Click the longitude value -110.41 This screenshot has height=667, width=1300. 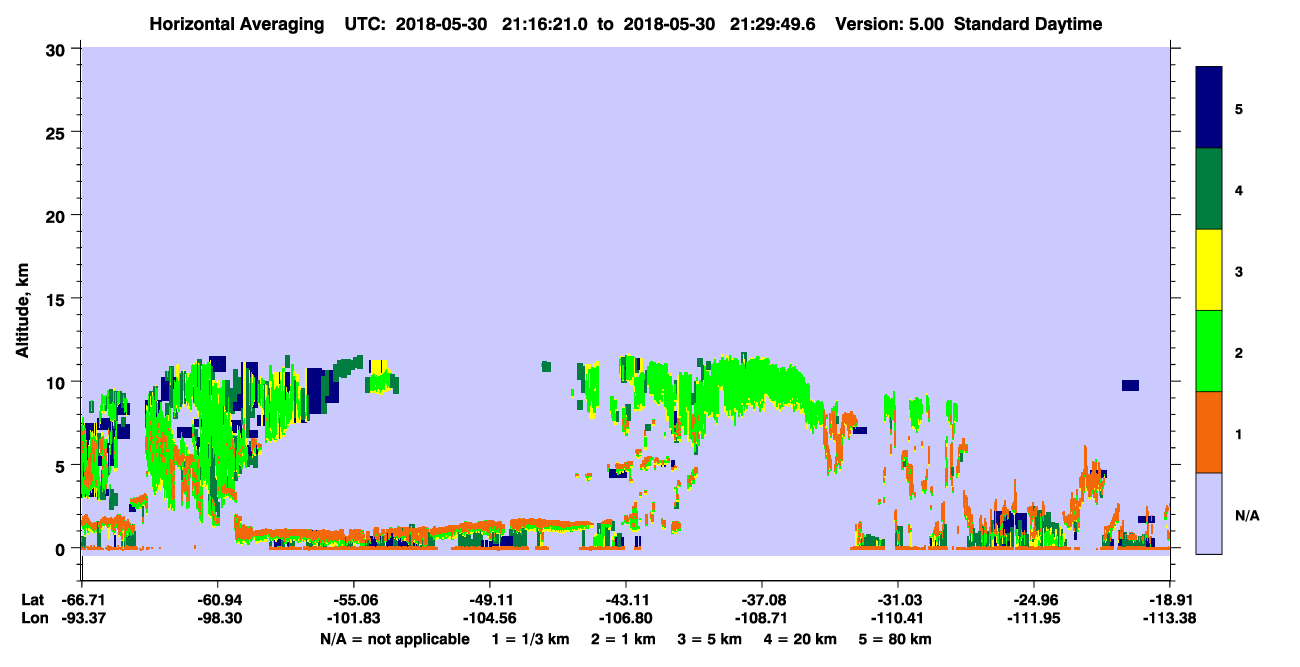coord(898,618)
